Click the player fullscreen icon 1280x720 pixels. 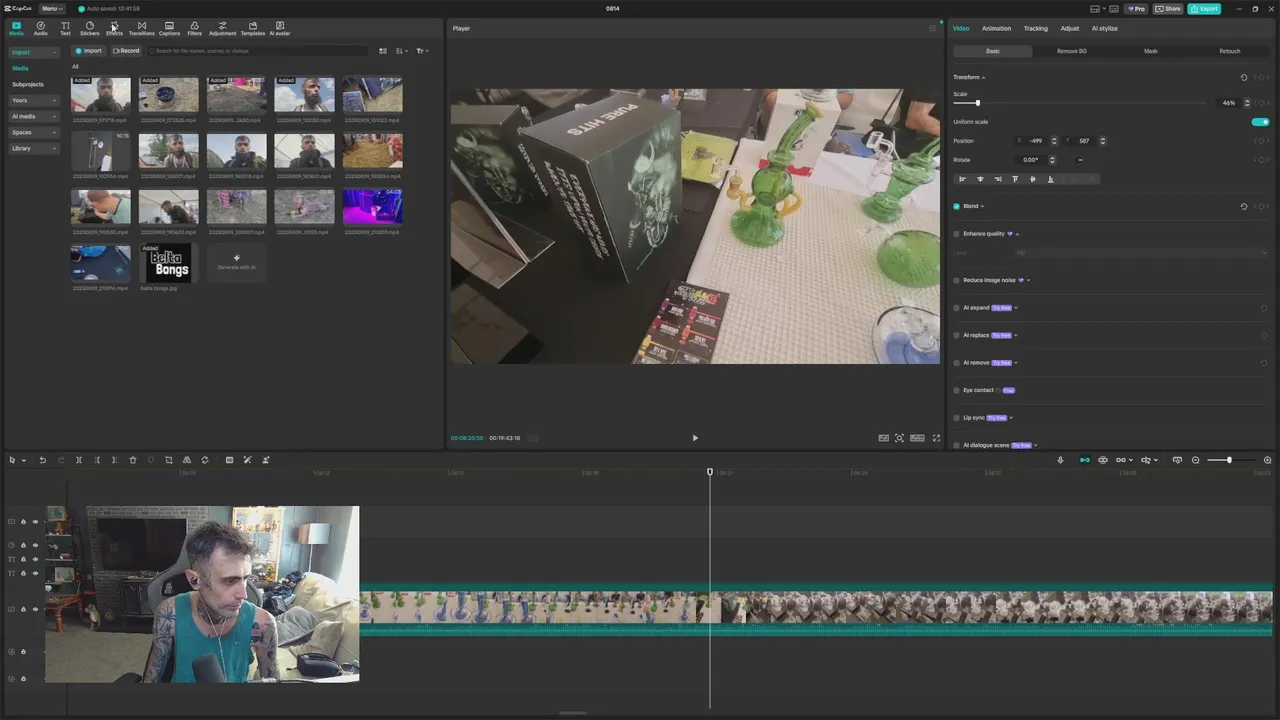point(936,438)
